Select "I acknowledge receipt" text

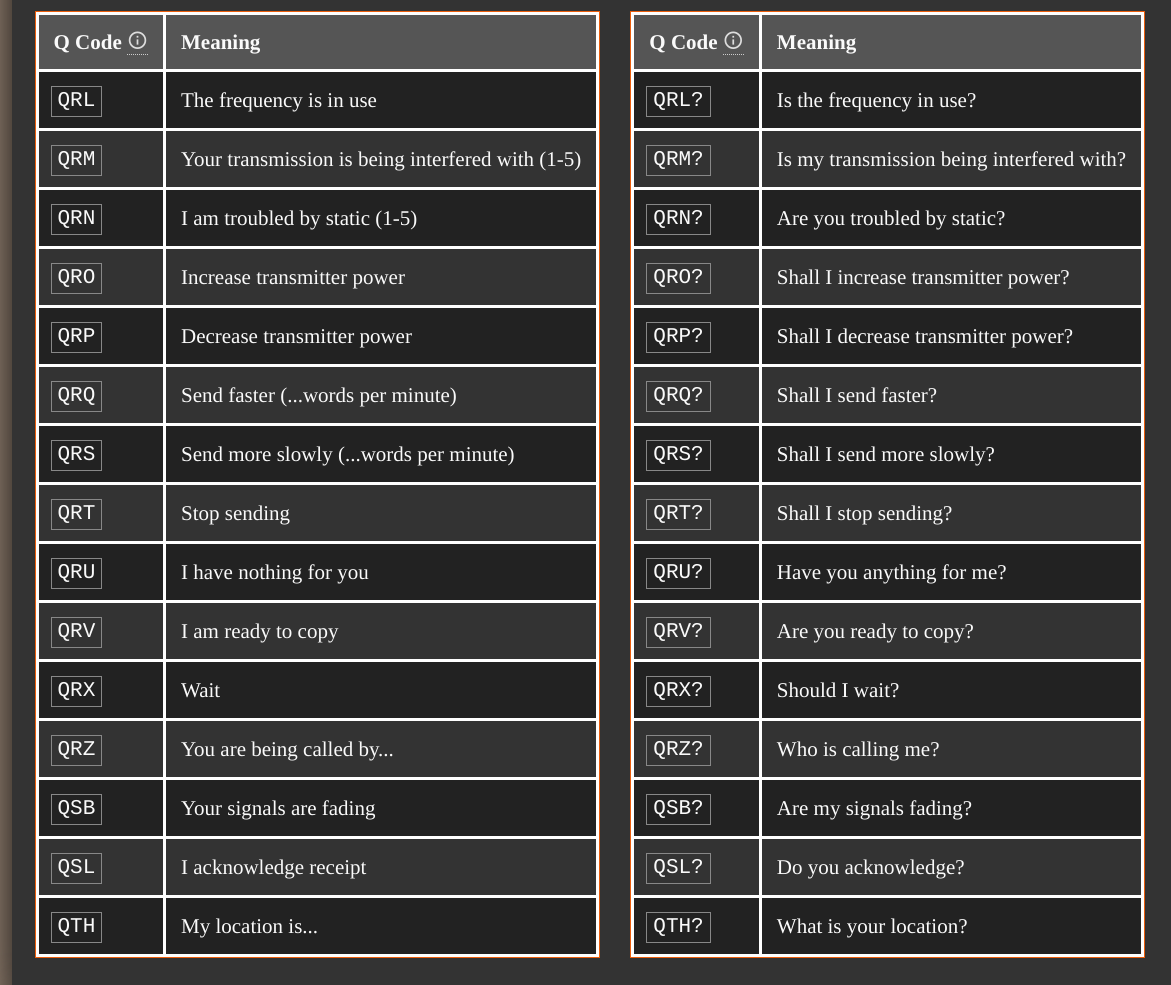click(x=273, y=867)
